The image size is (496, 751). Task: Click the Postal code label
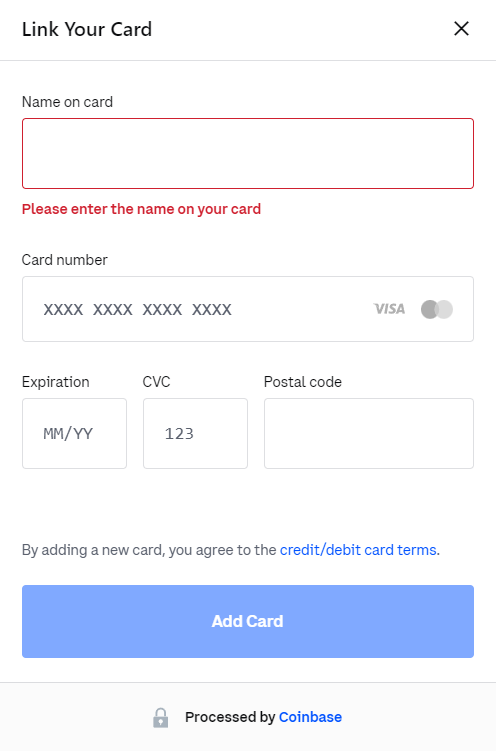303,382
